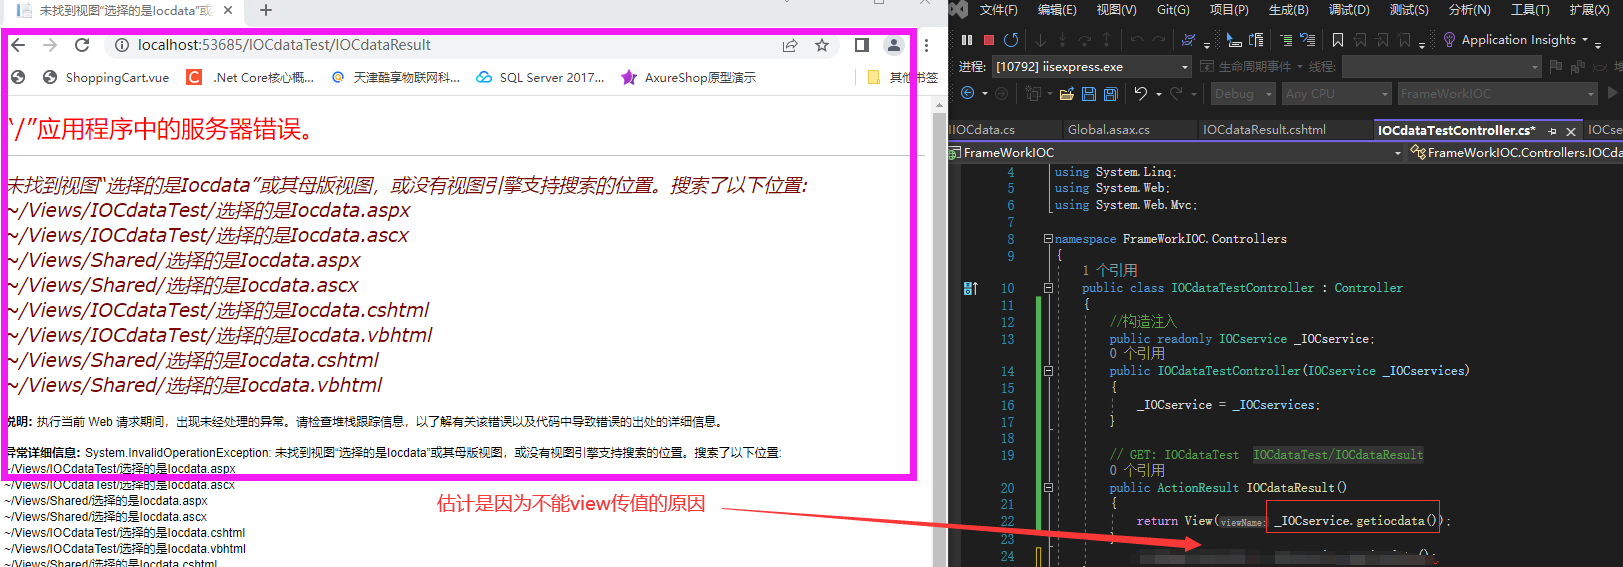The height and width of the screenshot is (567, 1623).
Task: Pause debugging in Visual Studio
Action: point(966,40)
